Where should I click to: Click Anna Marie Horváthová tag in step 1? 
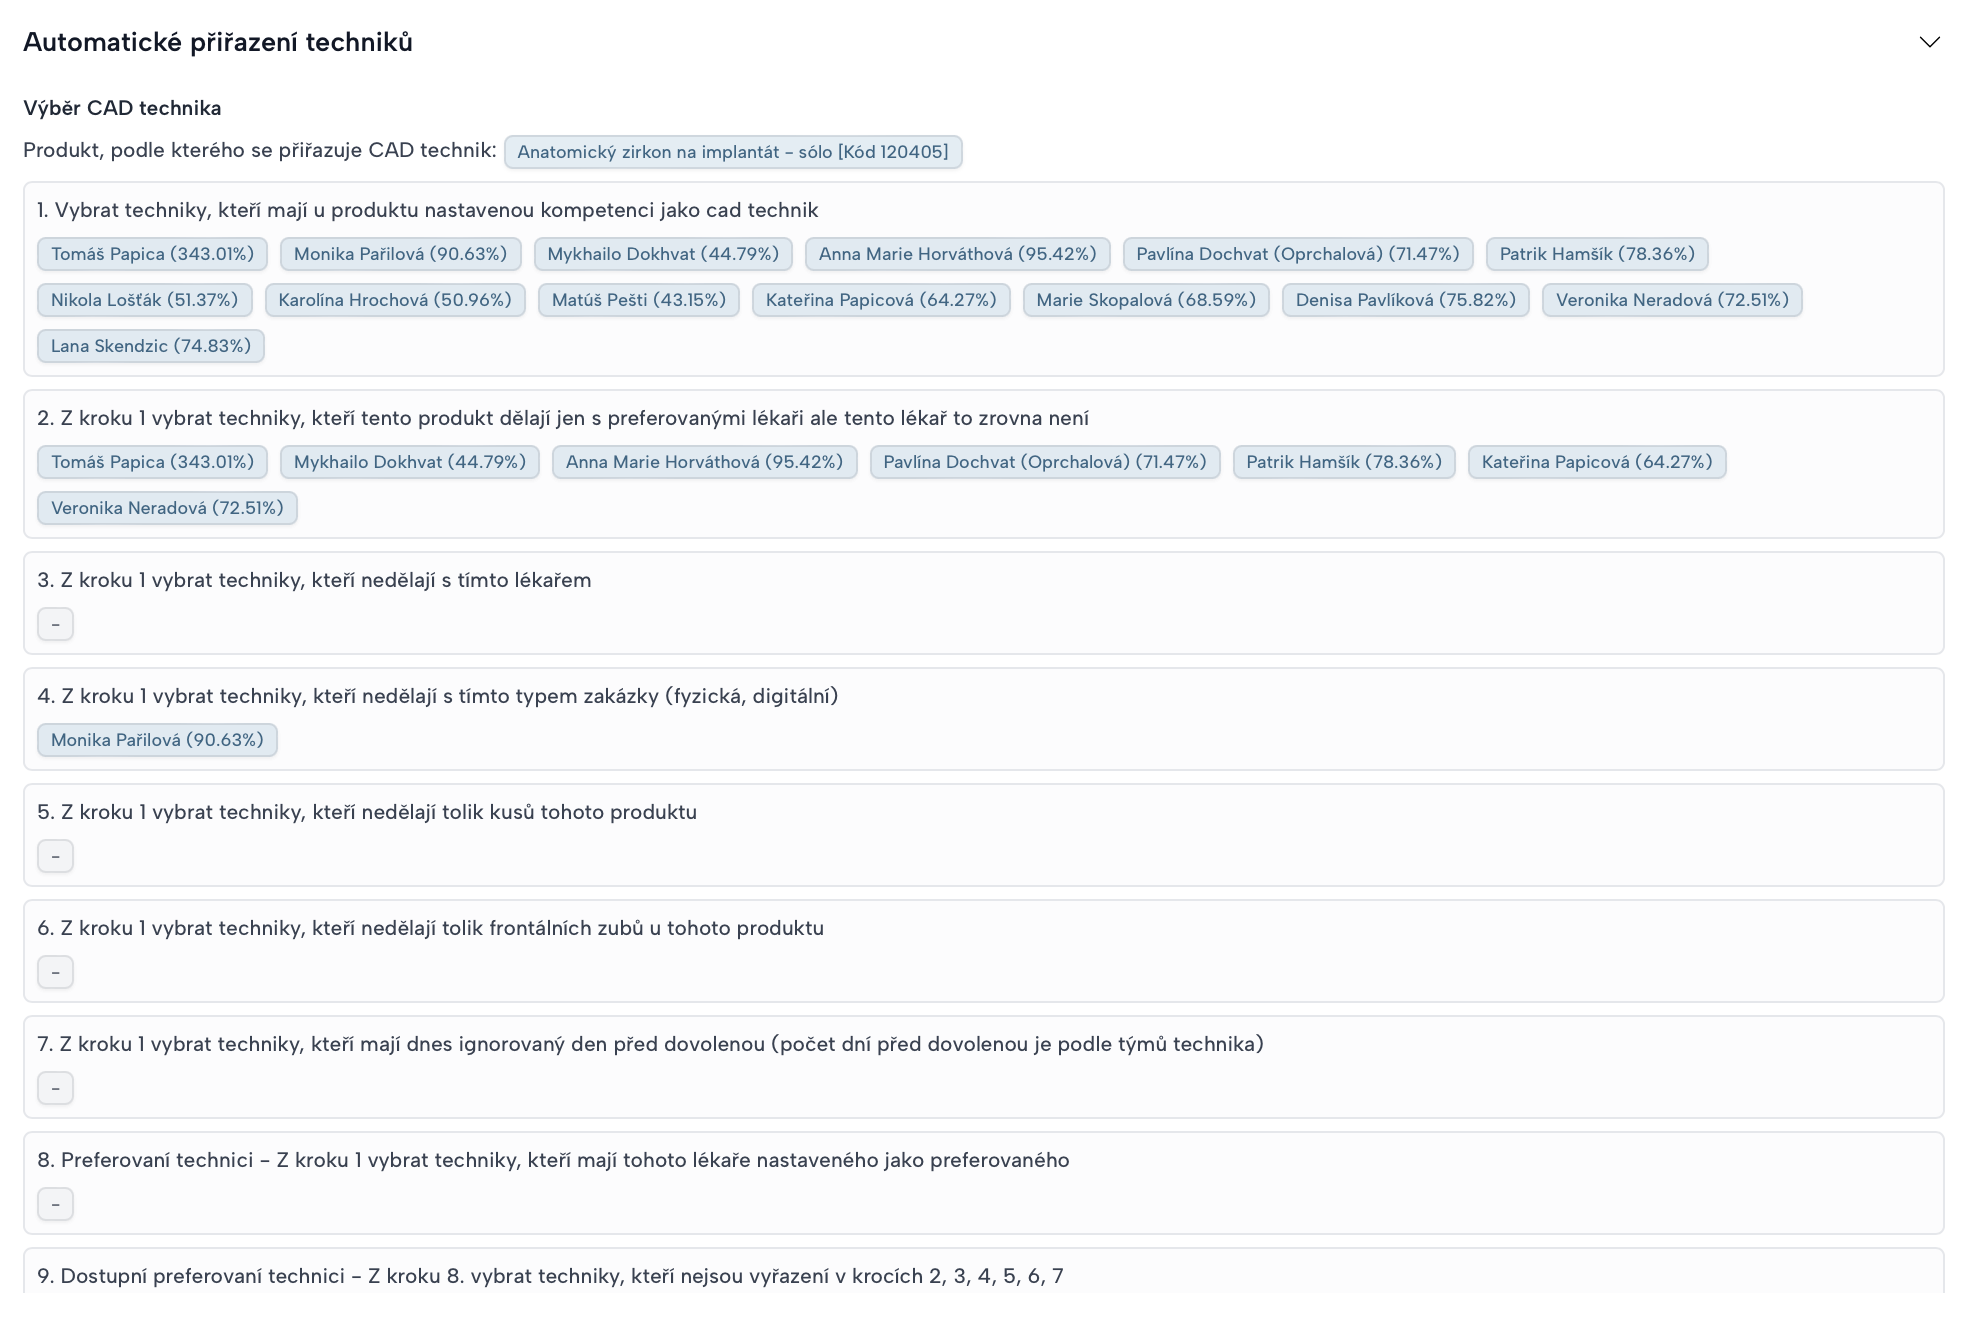(957, 254)
